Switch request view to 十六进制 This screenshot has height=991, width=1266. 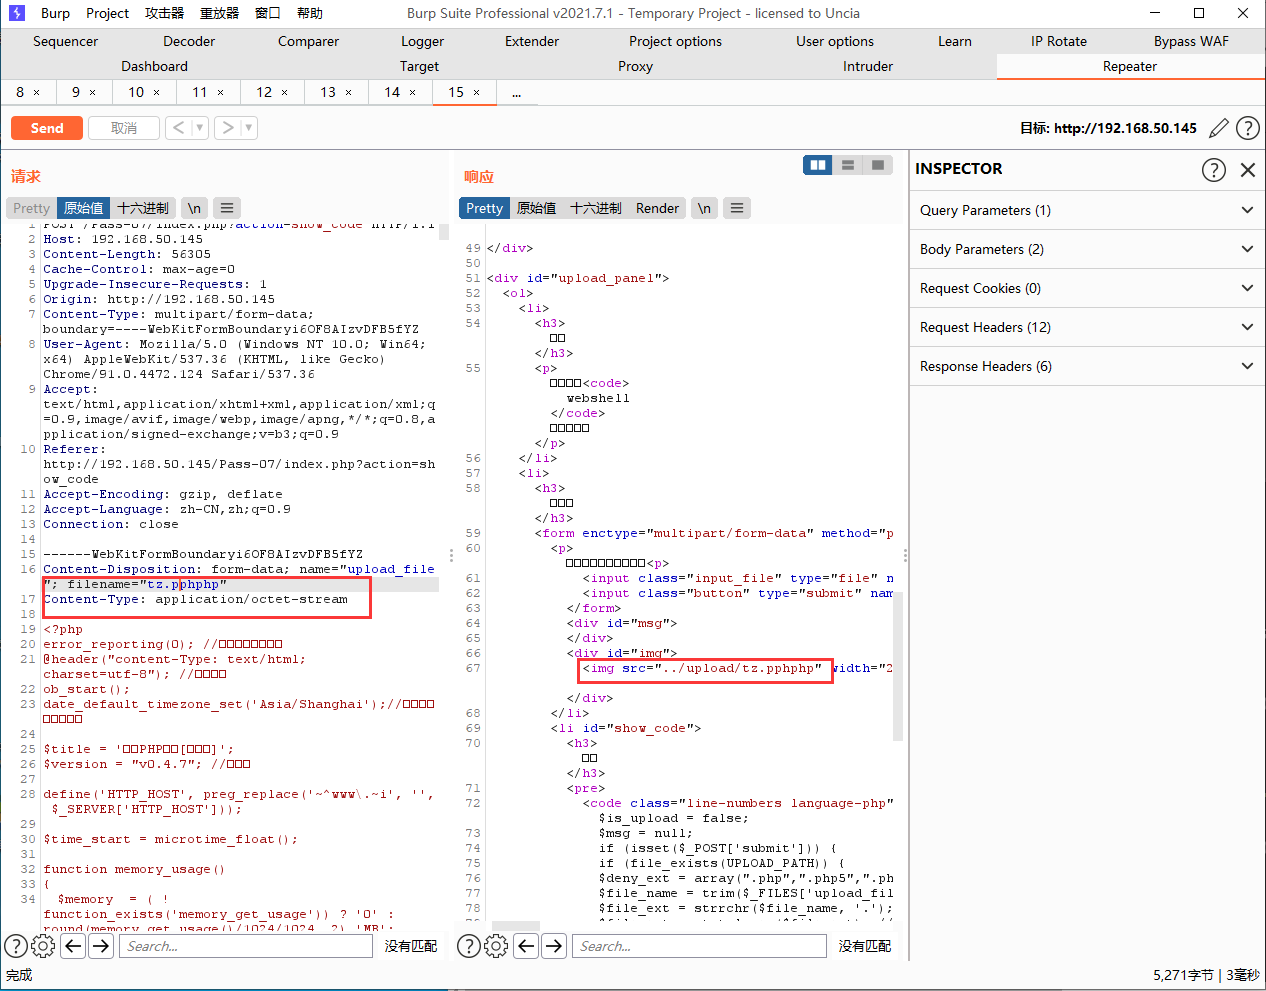click(143, 208)
